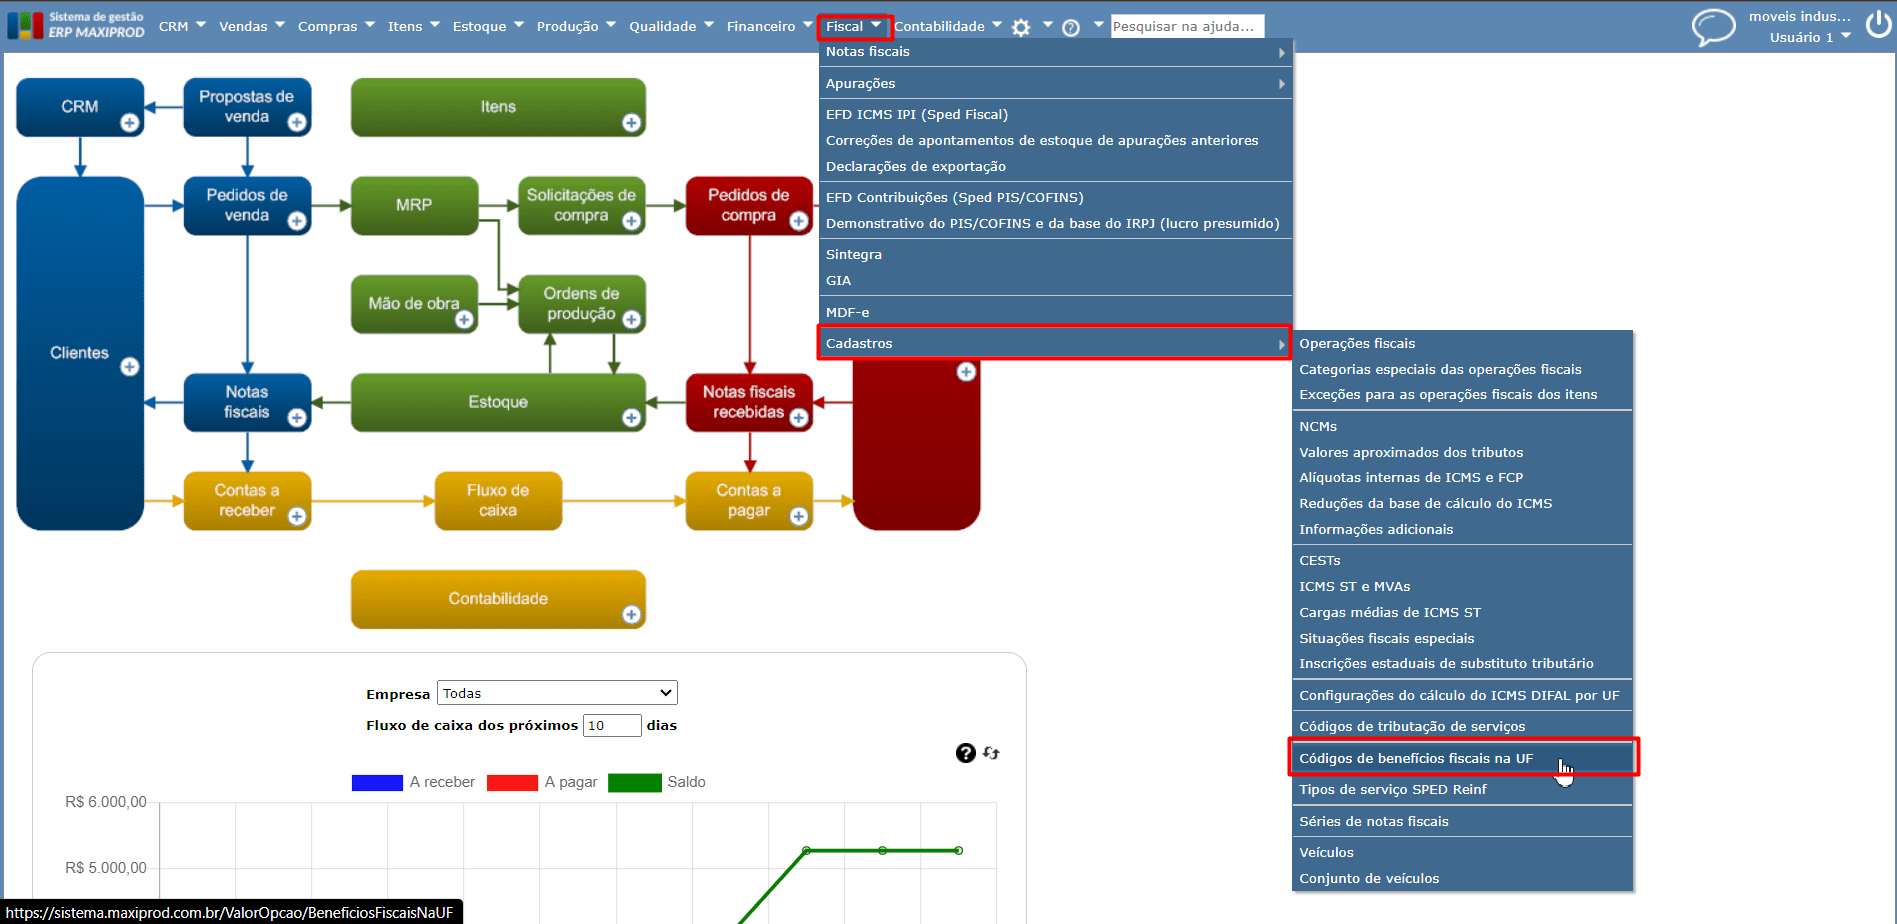Expand the Notas fiscais submenu
Image resolution: width=1897 pixels, height=924 pixels.
pyautogui.click(x=1055, y=52)
